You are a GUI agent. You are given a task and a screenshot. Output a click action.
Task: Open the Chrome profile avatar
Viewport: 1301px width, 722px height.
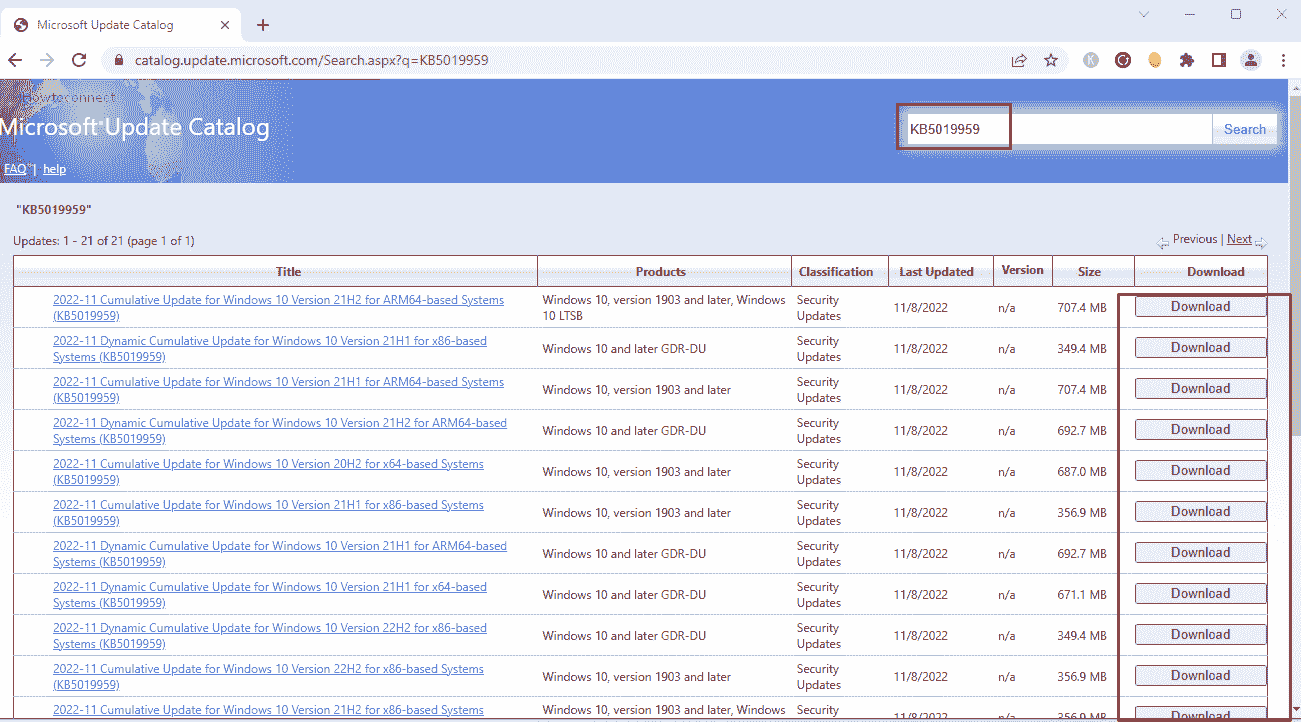1251,60
